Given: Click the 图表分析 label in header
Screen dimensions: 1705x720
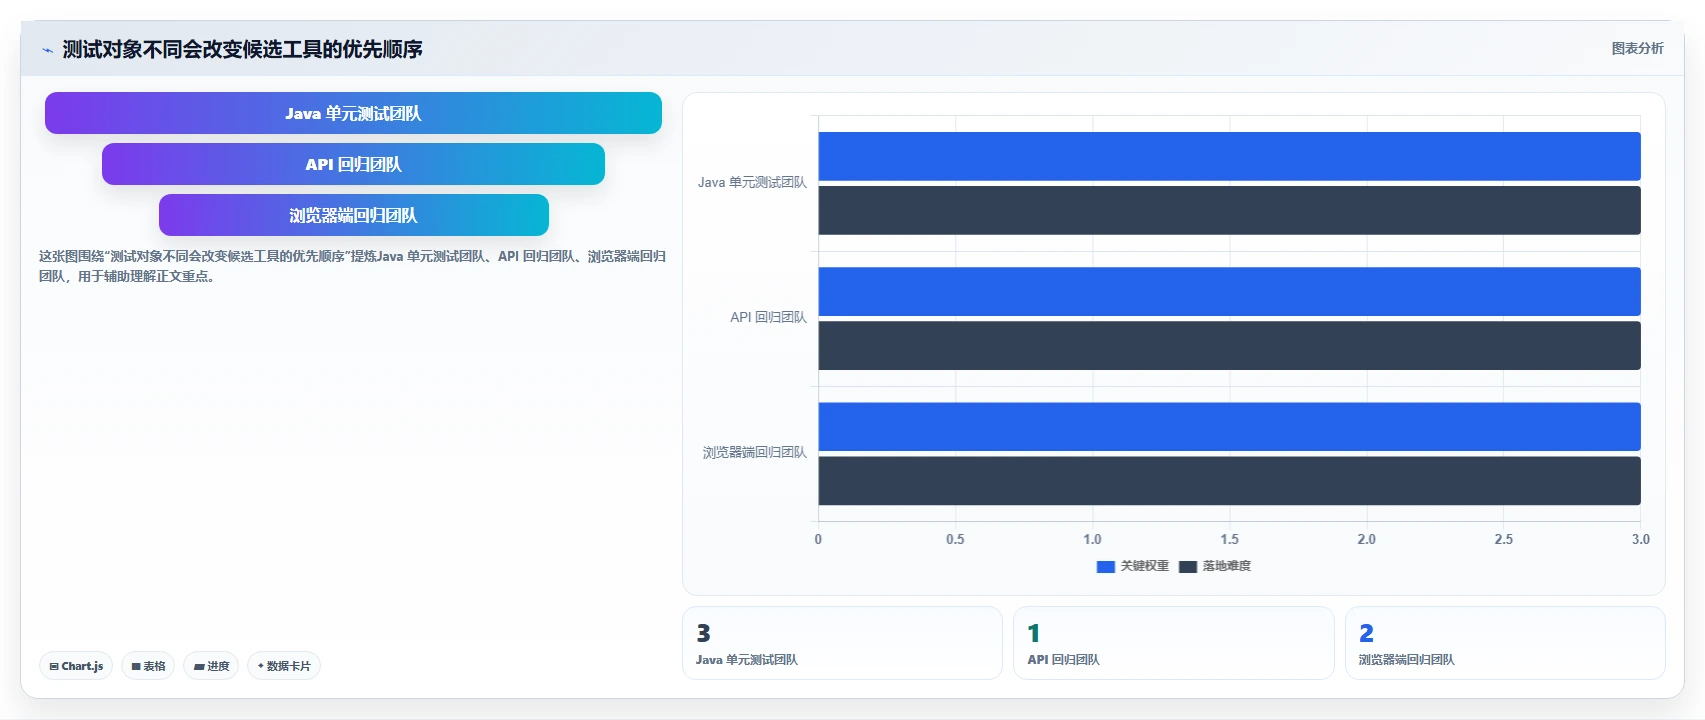Looking at the screenshot, I should (x=1637, y=48).
